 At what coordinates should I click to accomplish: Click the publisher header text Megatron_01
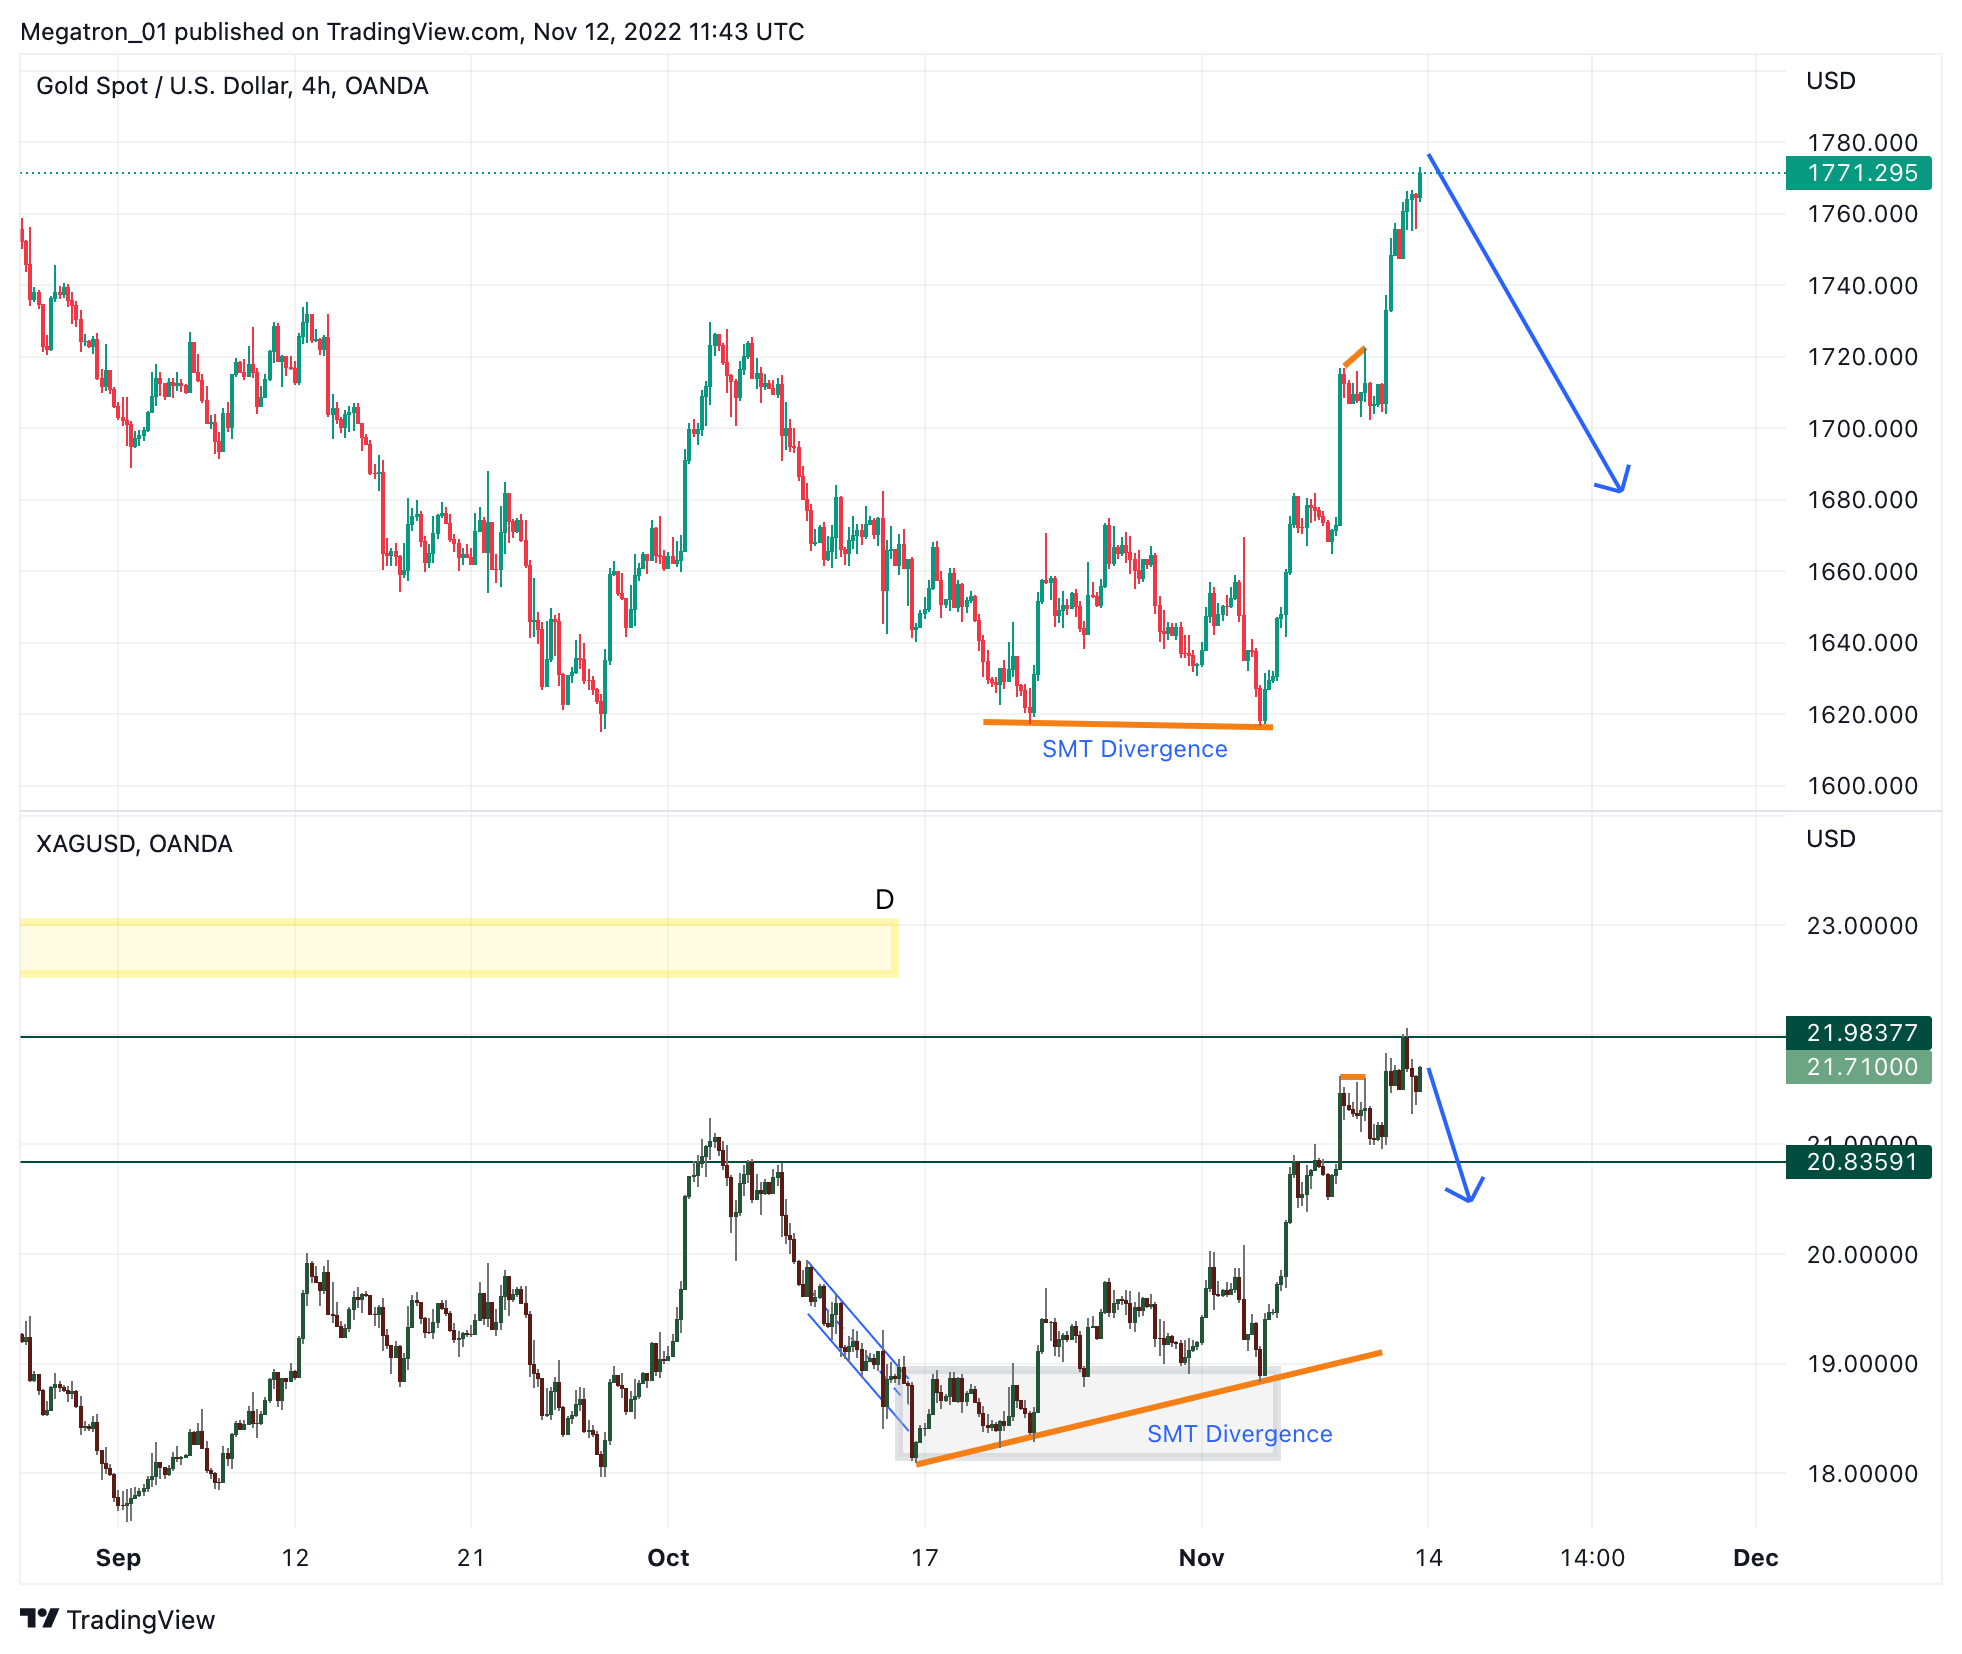tap(94, 32)
